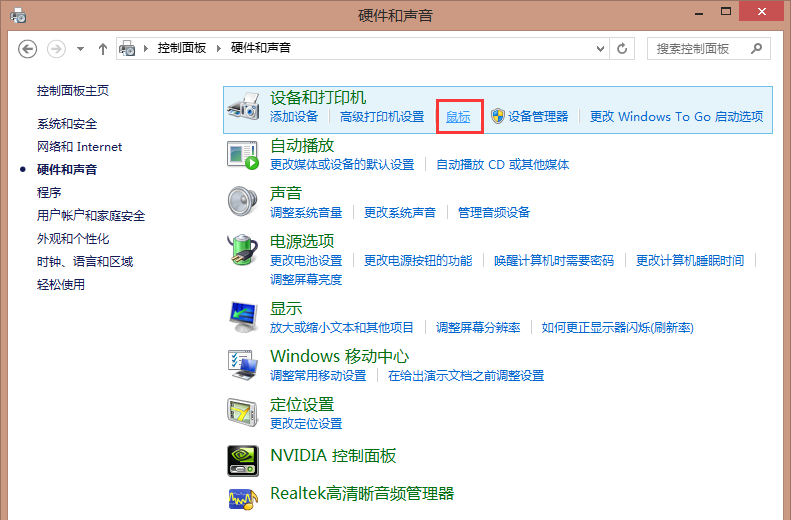
Task: Select 网络和 Internet in sidebar
Action: [x=79, y=146]
